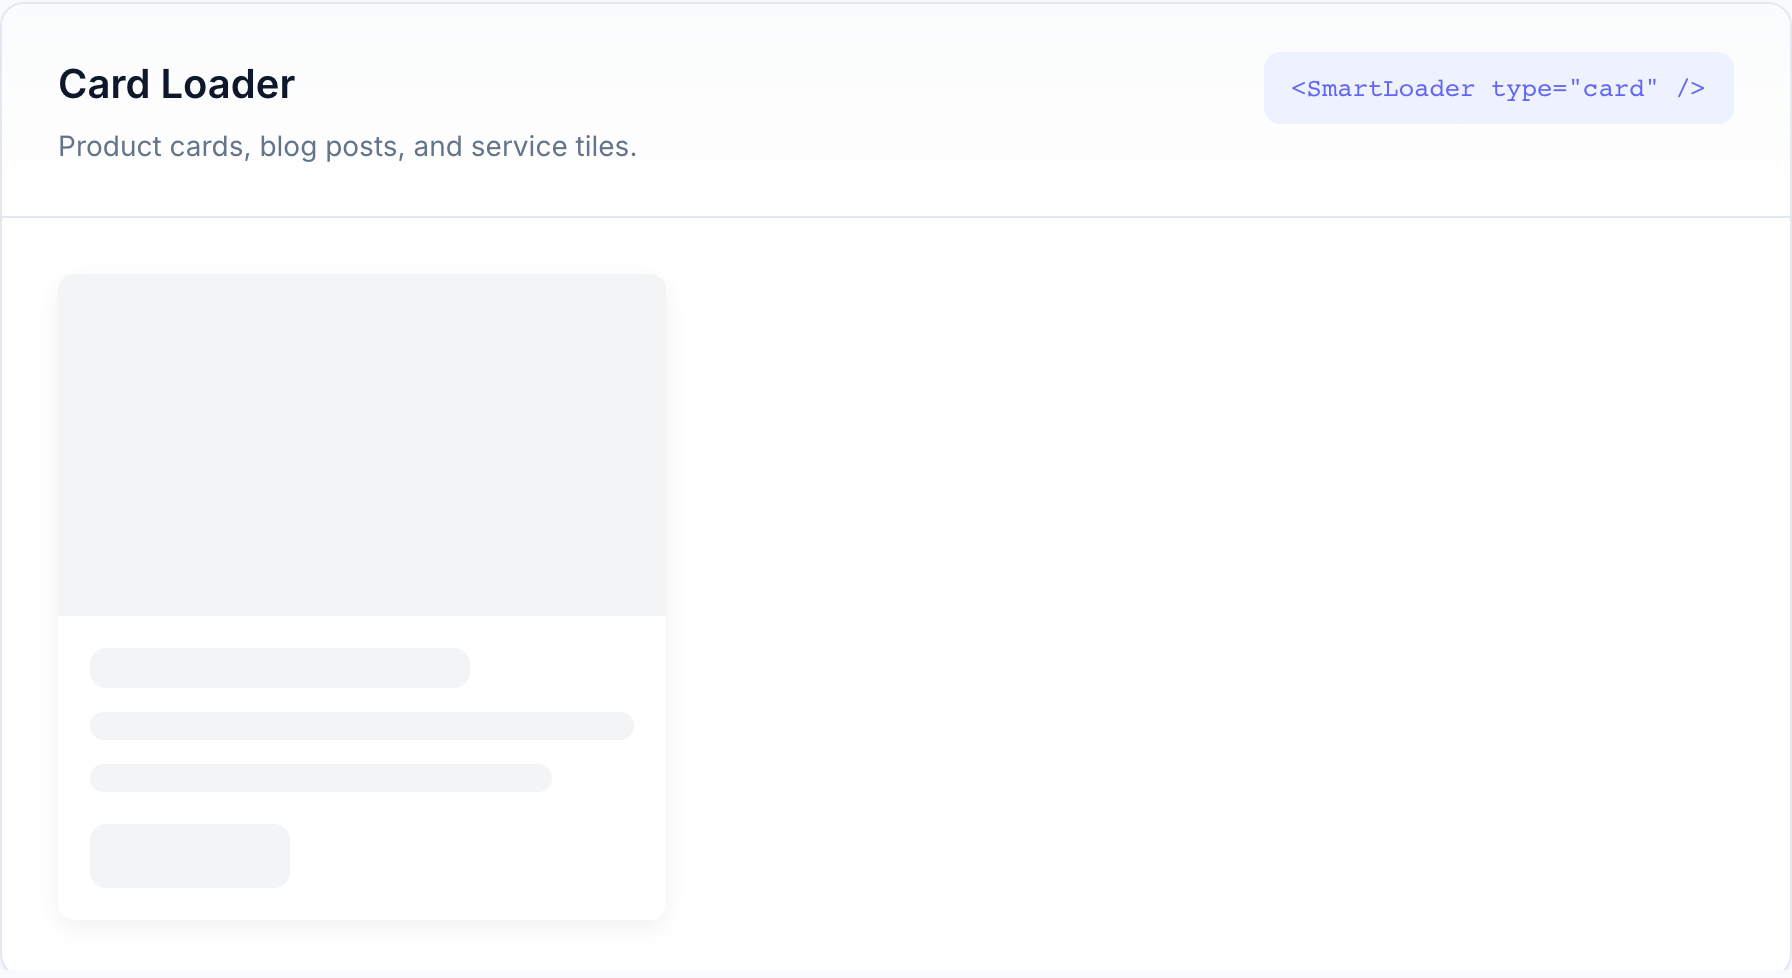Click the skeleton card image placeholder
The height and width of the screenshot is (978, 1792).
coord(362,445)
